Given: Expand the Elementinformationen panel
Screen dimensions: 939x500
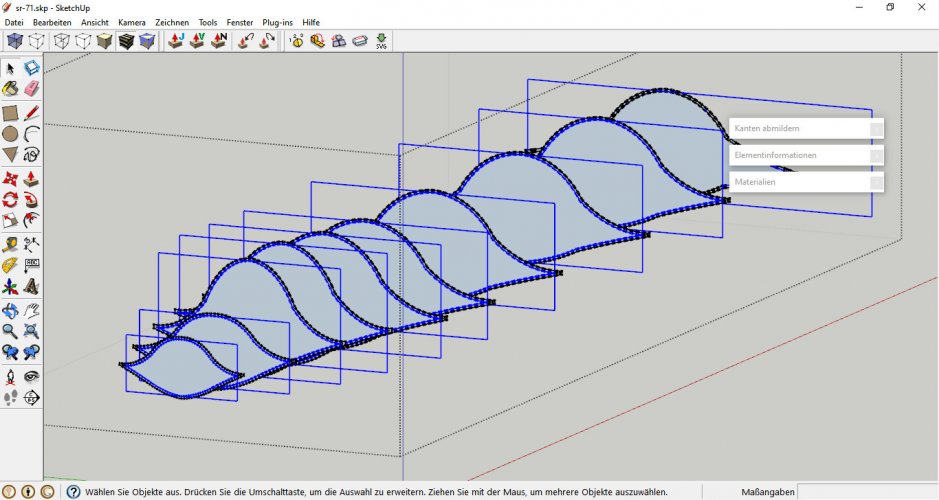Looking at the screenshot, I should (806, 155).
